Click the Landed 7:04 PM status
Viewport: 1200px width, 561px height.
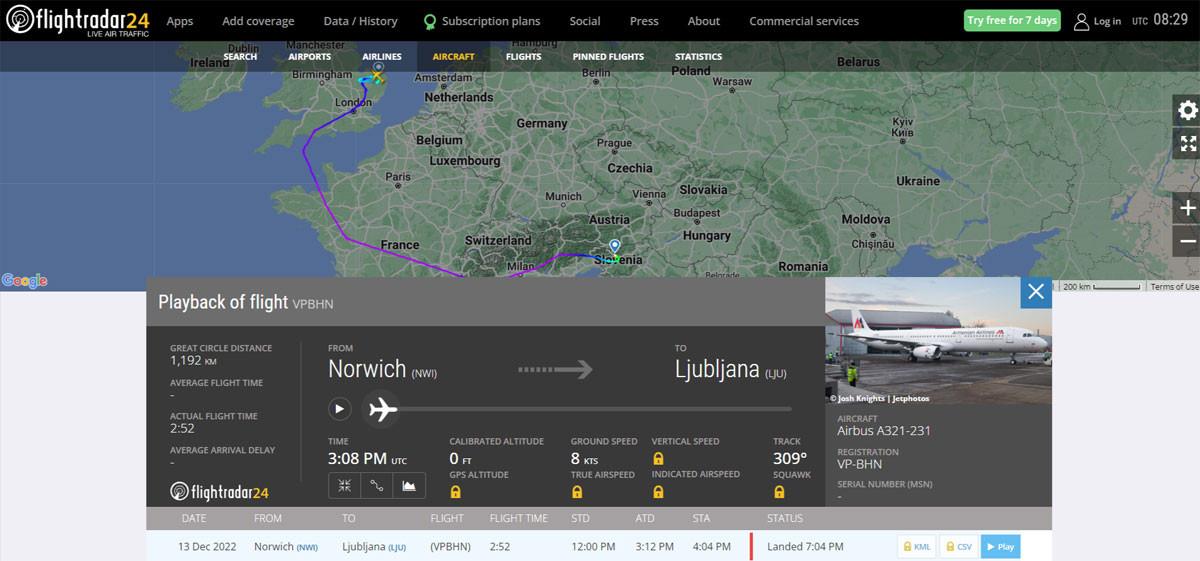pyautogui.click(x=805, y=547)
